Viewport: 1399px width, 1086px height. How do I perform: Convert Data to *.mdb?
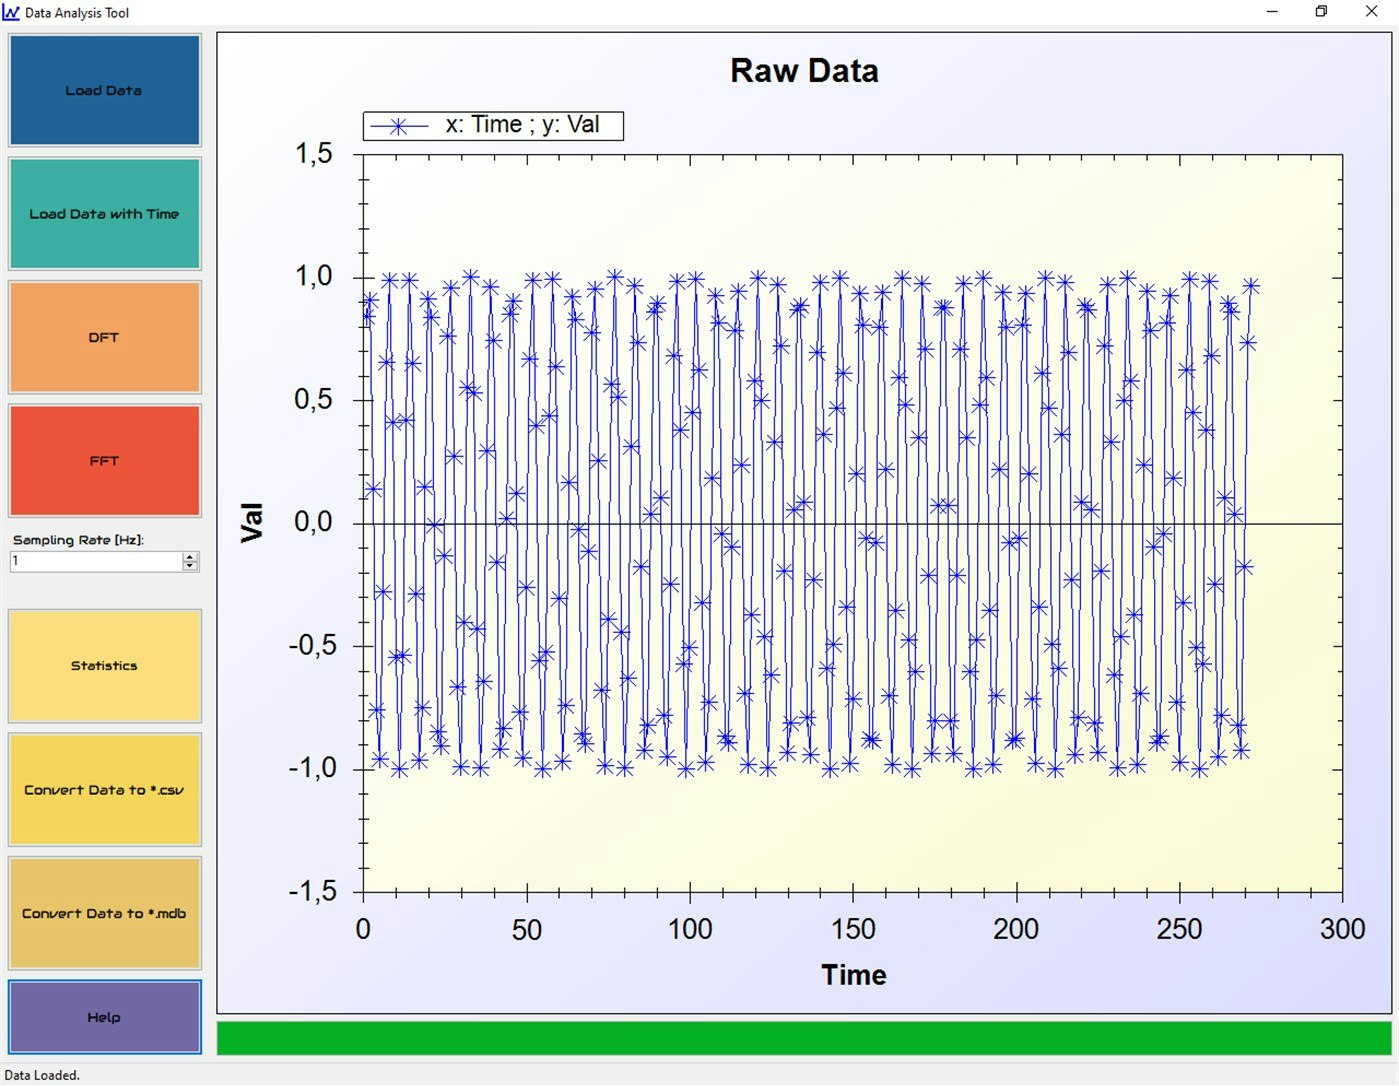104,912
